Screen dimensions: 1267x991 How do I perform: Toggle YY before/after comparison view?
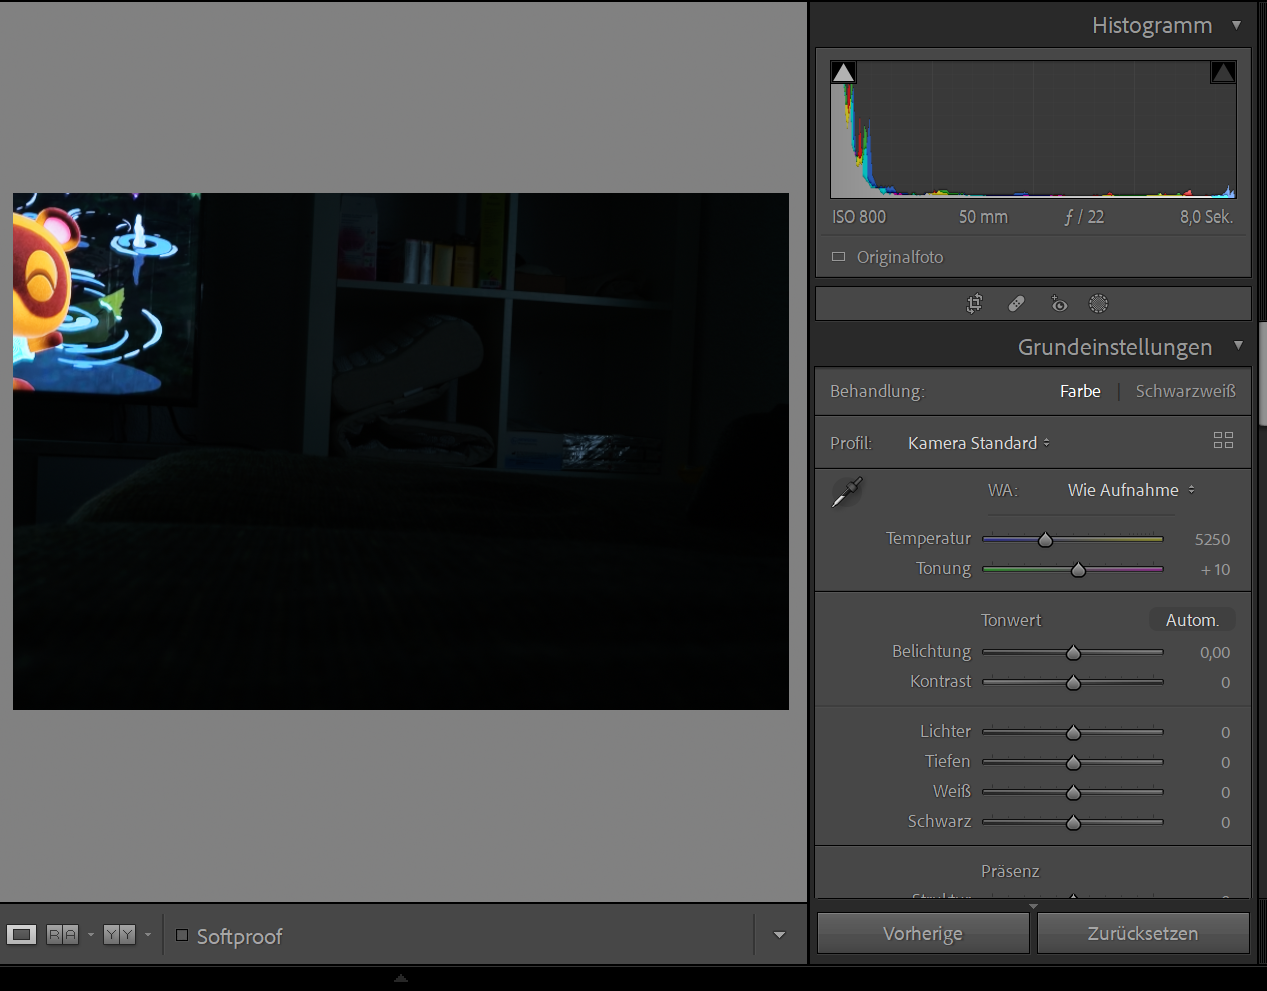[x=119, y=935]
